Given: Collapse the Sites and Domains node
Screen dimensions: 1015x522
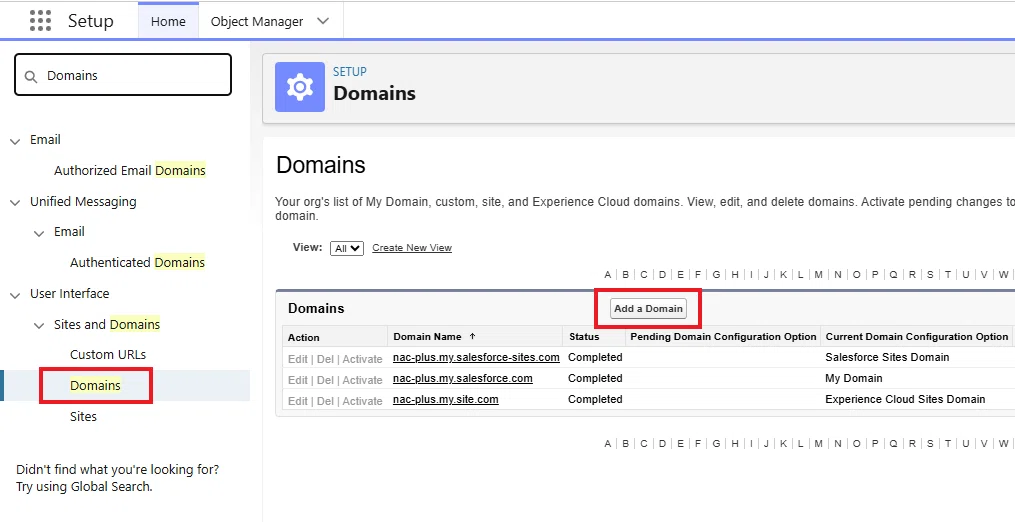Looking at the screenshot, I should click(39, 325).
